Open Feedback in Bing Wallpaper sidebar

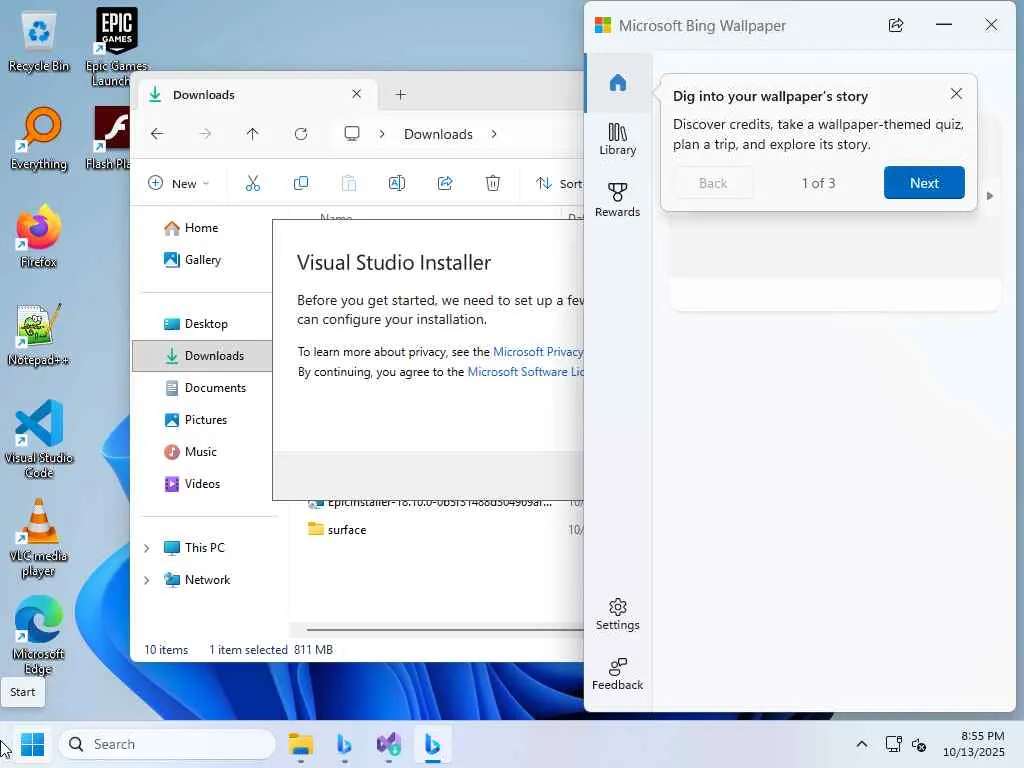click(618, 674)
